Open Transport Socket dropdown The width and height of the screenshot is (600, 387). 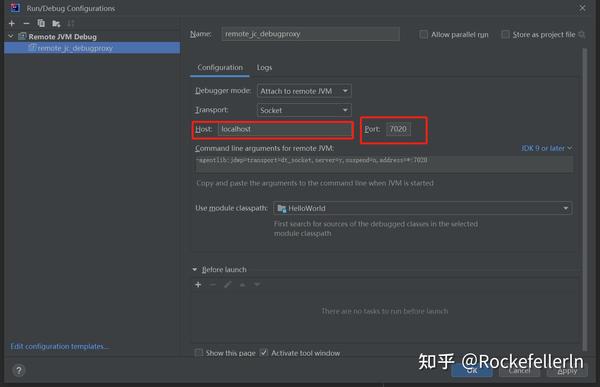click(304, 110)
